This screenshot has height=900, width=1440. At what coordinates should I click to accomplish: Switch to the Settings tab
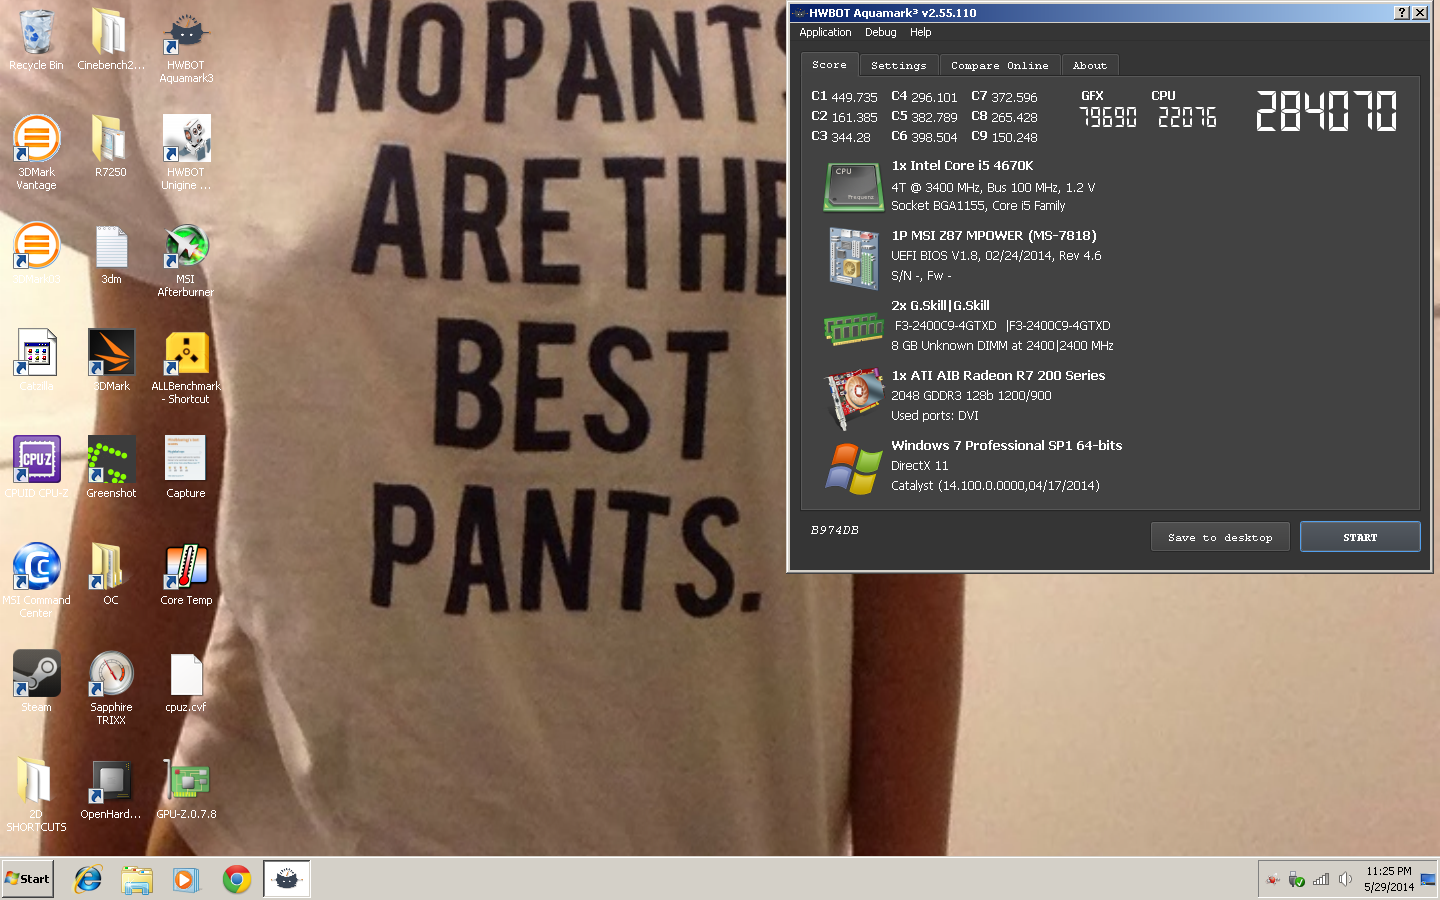point(898,65)
